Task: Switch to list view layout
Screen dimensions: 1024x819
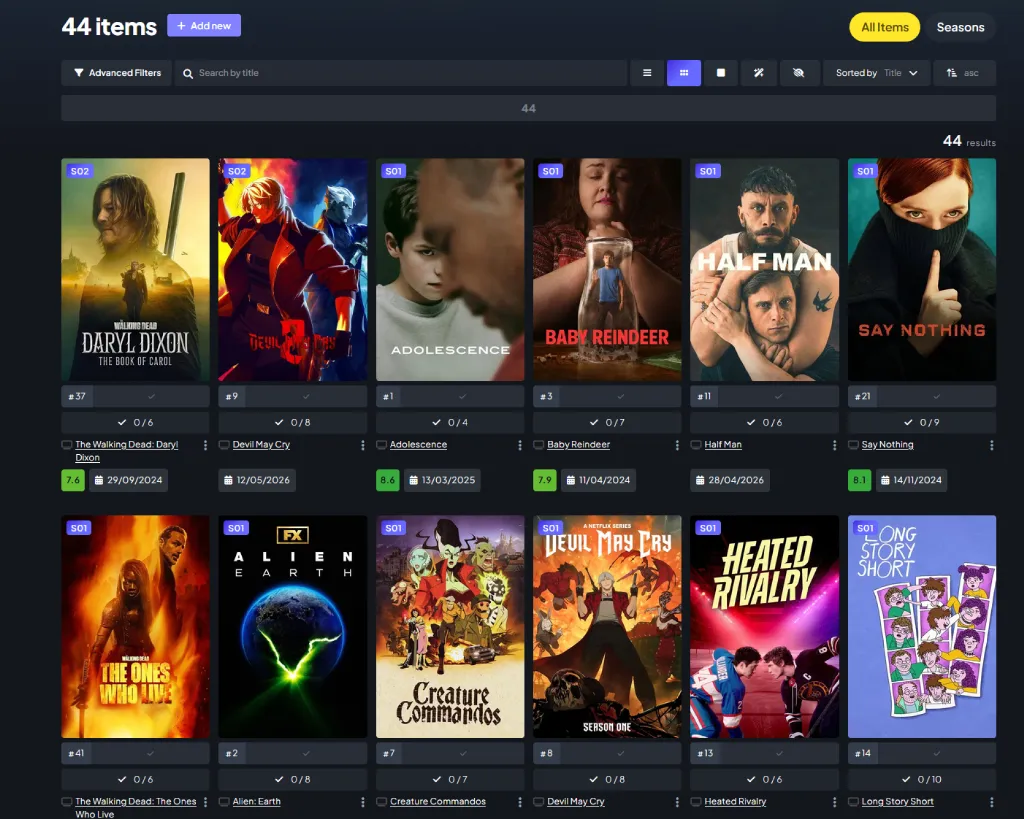Action: (x=647, y=73)
